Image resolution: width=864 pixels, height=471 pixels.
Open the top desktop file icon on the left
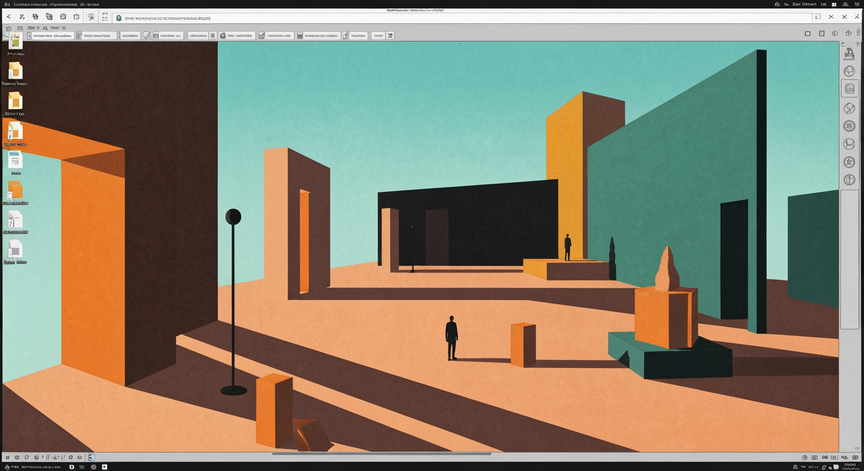coord(15,41)
